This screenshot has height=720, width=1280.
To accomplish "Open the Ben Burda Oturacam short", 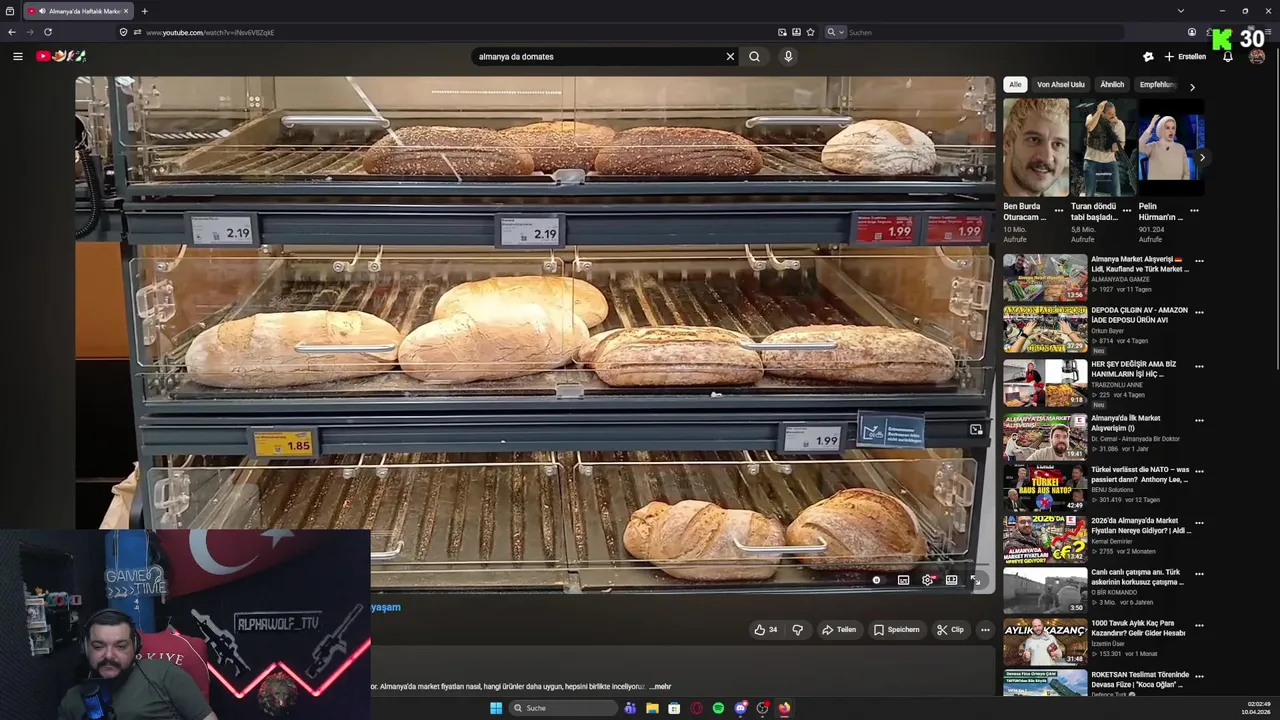I will [1036, 147].
